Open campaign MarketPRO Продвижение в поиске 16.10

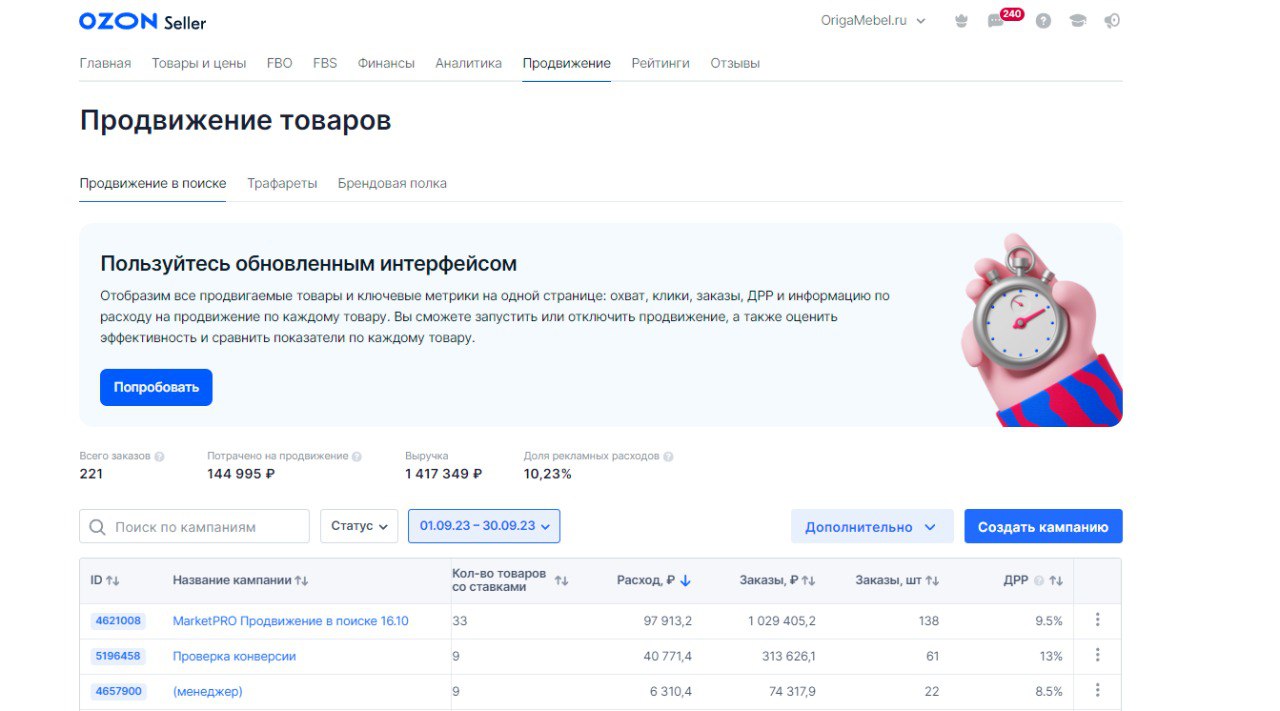(291, 621)
